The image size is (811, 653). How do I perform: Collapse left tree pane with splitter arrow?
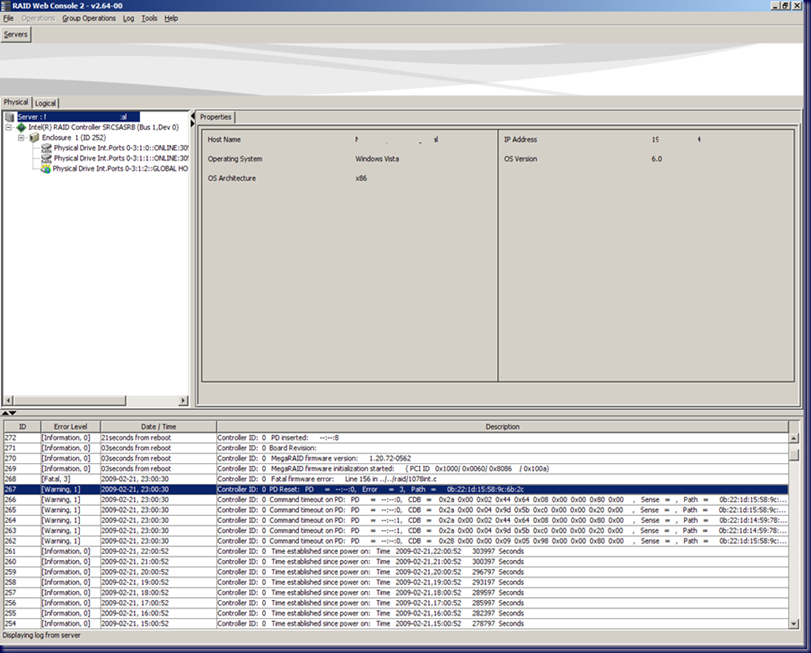pos(193,116)
